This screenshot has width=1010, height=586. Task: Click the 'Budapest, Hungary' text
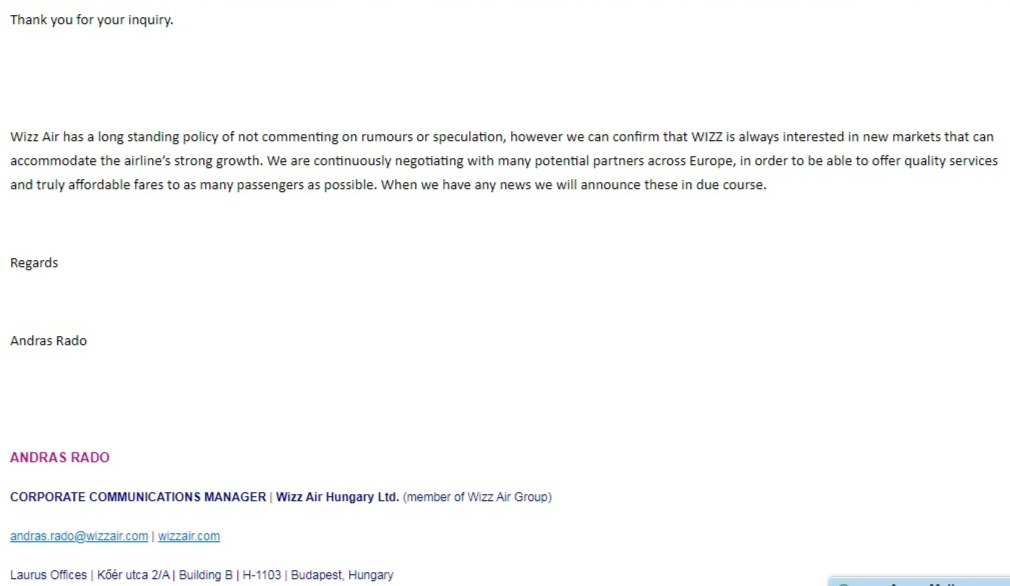coord(342,574)
